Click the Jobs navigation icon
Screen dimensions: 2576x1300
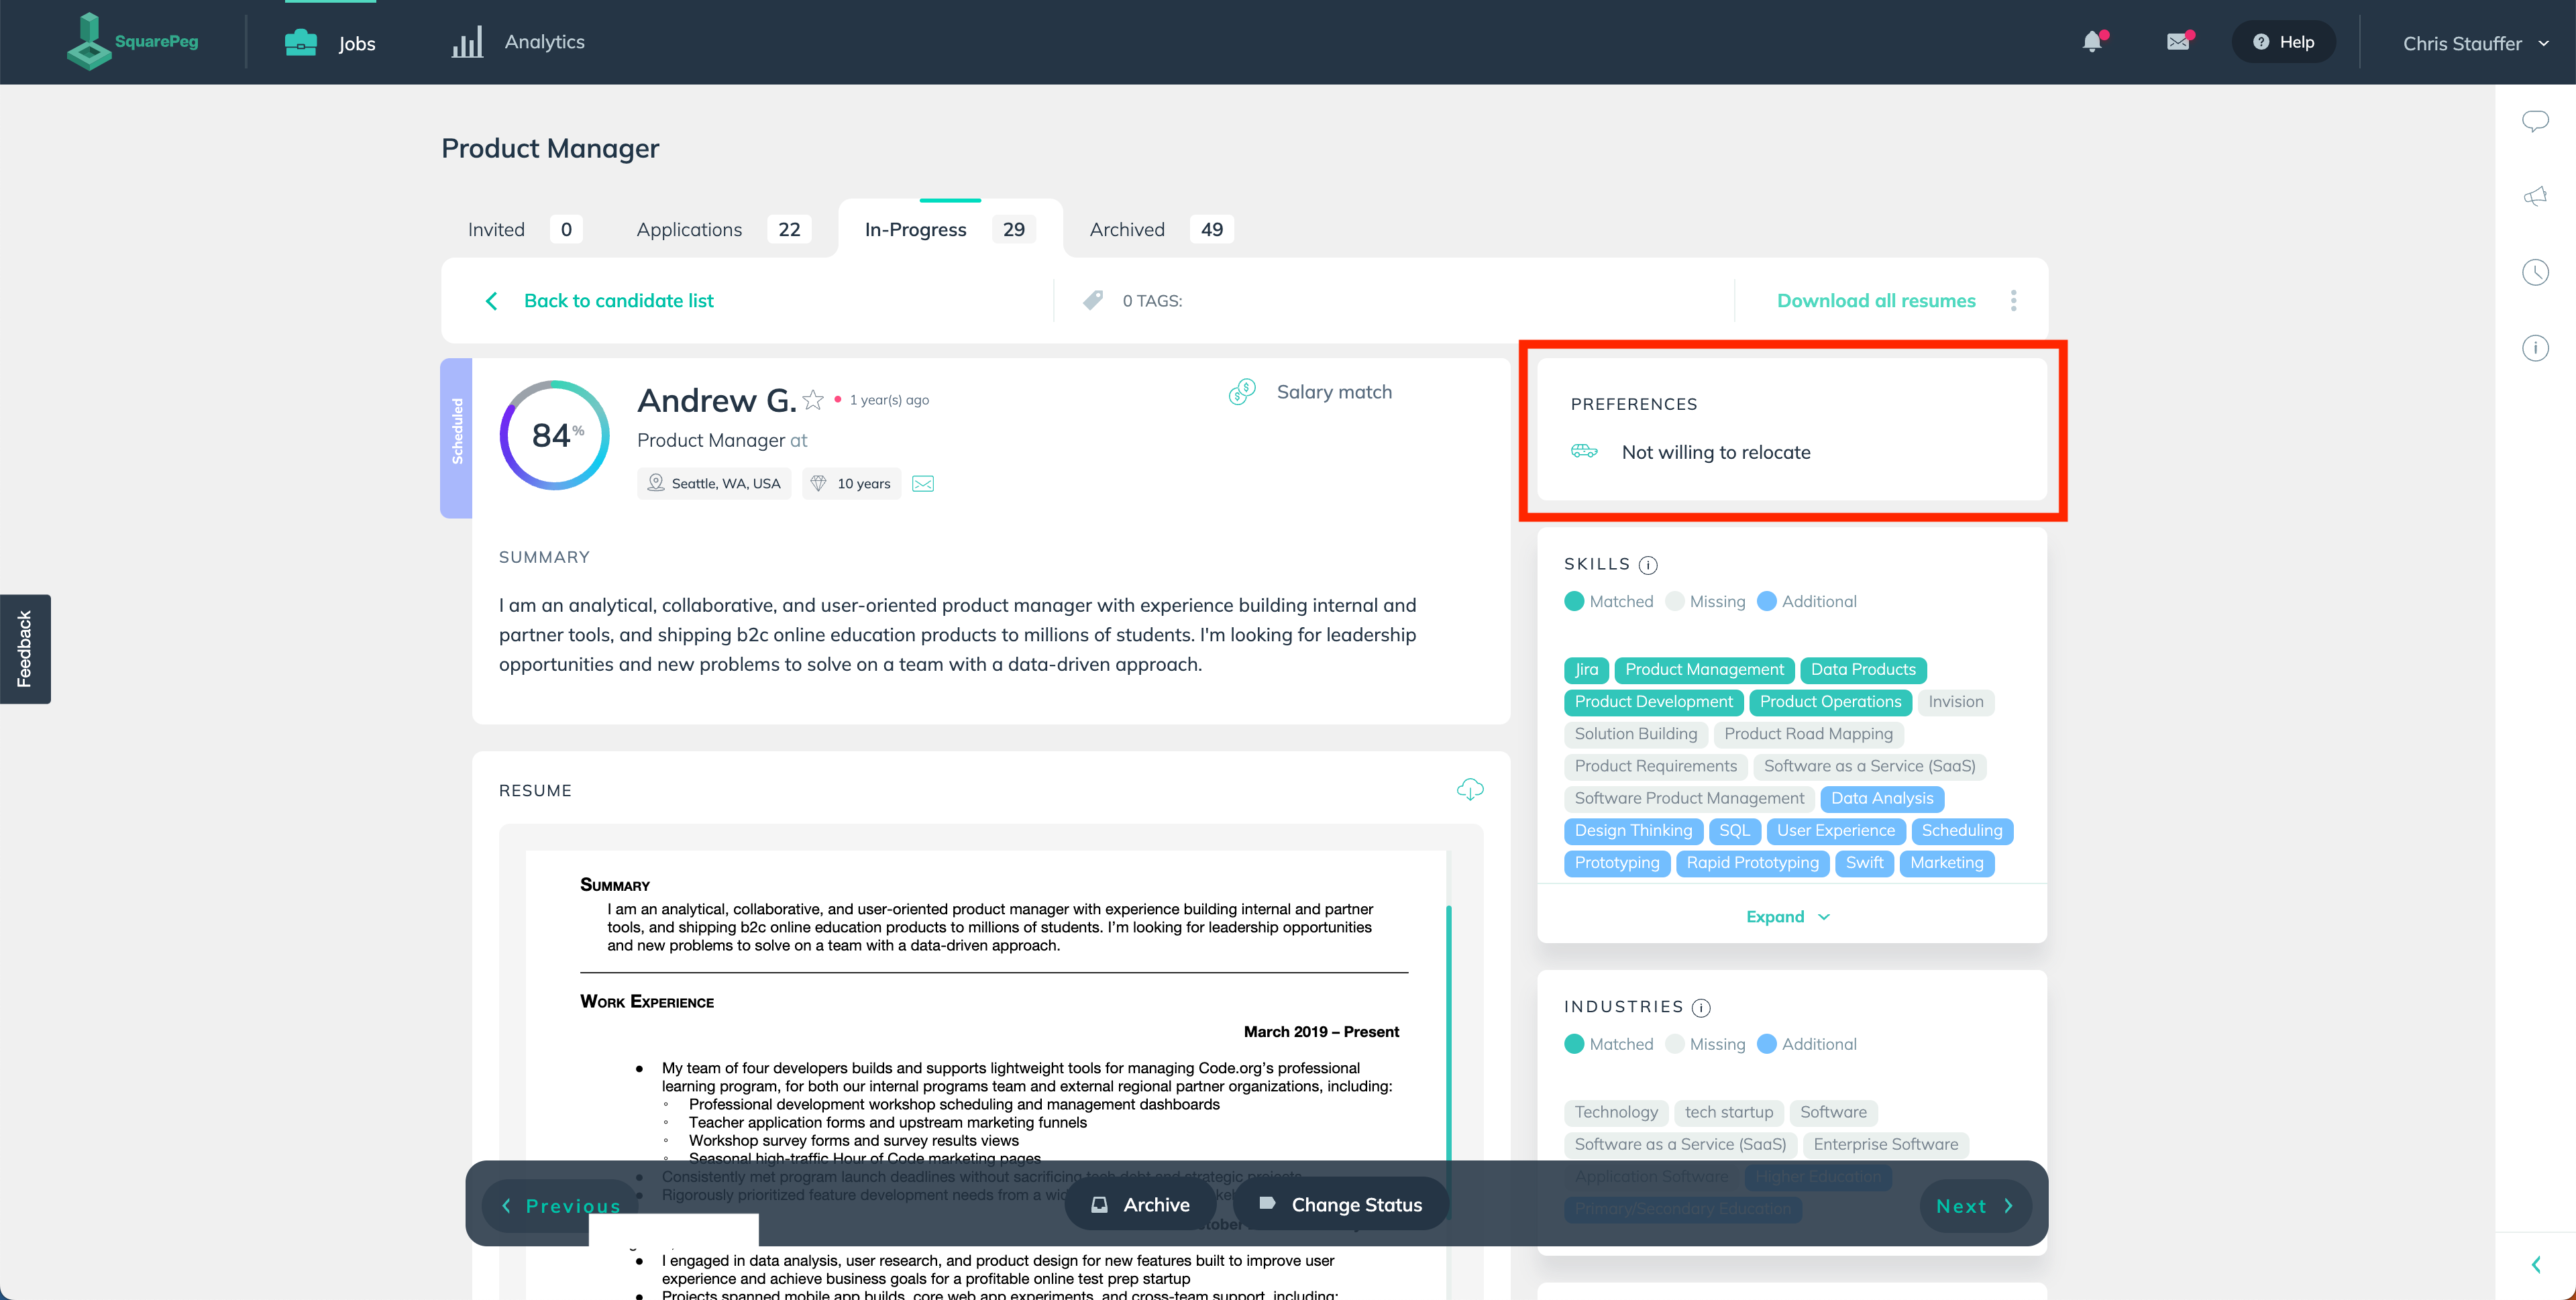click(x=300, y=42)
